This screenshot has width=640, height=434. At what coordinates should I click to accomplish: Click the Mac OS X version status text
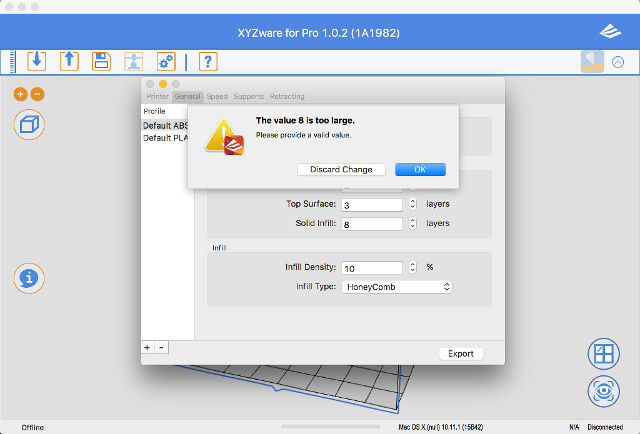coord(440,427)
